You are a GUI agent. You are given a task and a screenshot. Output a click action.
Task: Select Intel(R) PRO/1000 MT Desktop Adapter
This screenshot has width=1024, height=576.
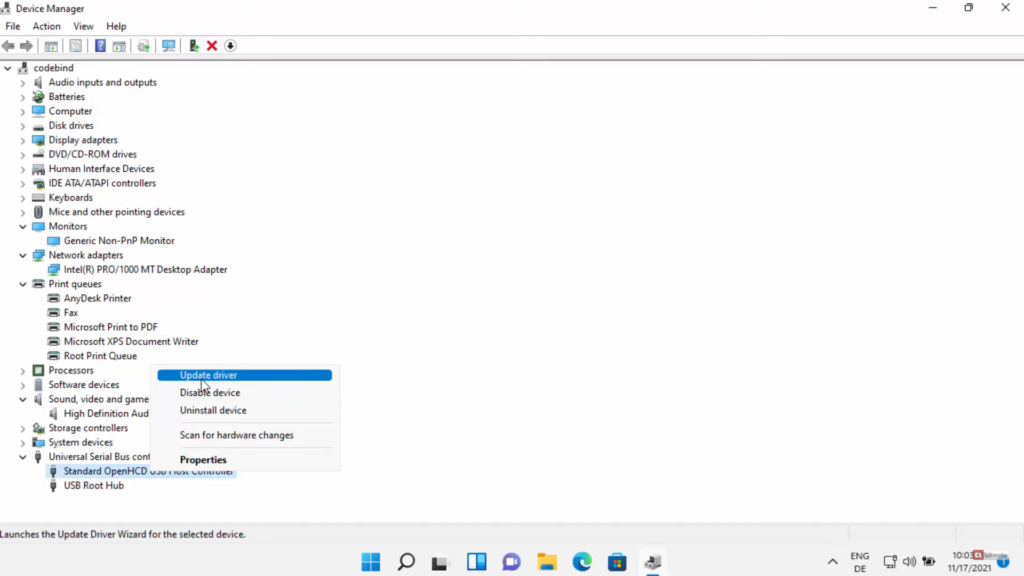click(146, 269)
